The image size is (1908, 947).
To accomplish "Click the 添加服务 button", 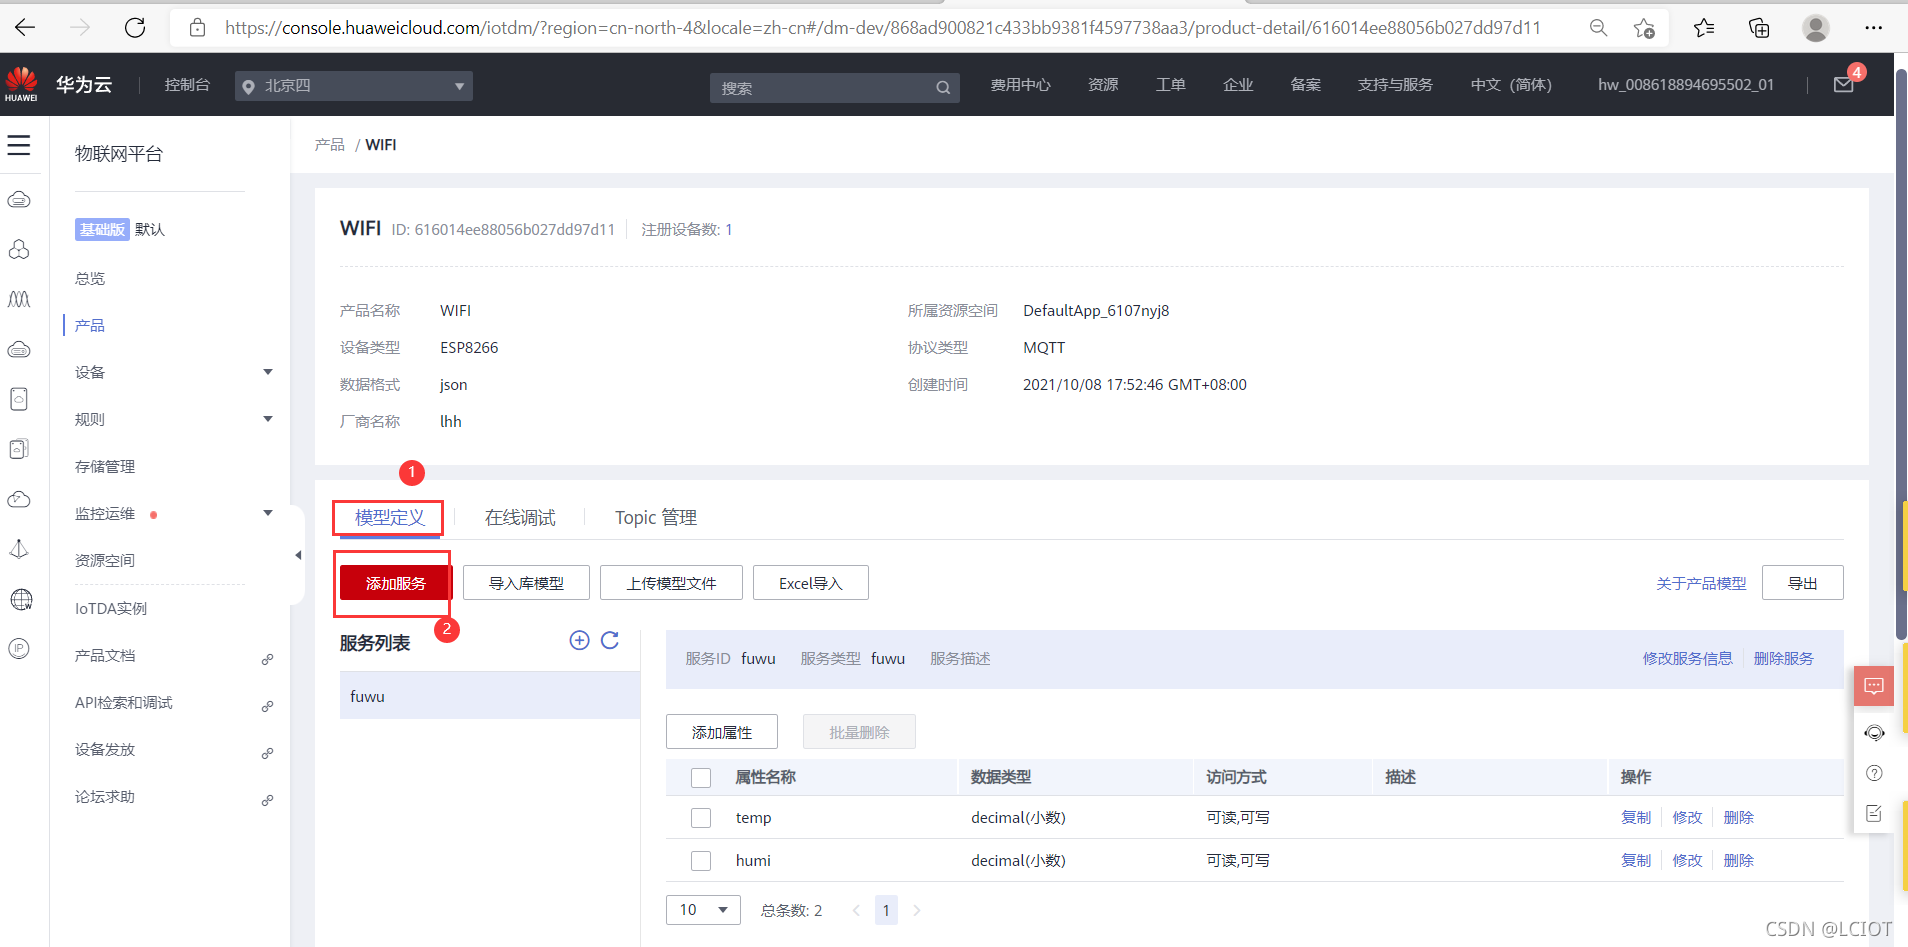I will (x=395, y=583).
